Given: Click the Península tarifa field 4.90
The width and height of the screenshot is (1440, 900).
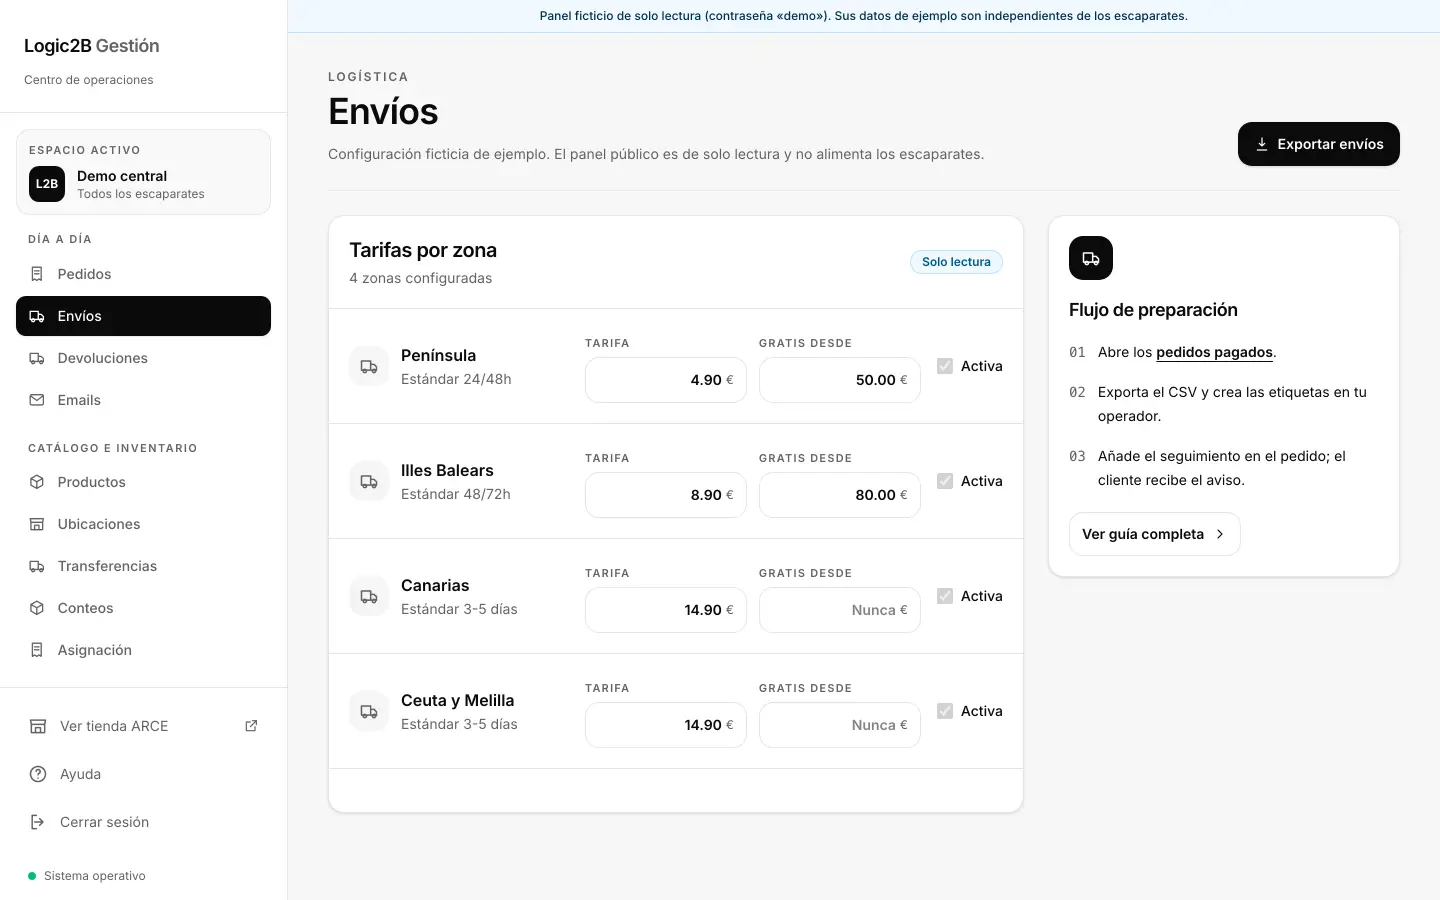Looking at the screenshot, I should [x=666, y=380].
